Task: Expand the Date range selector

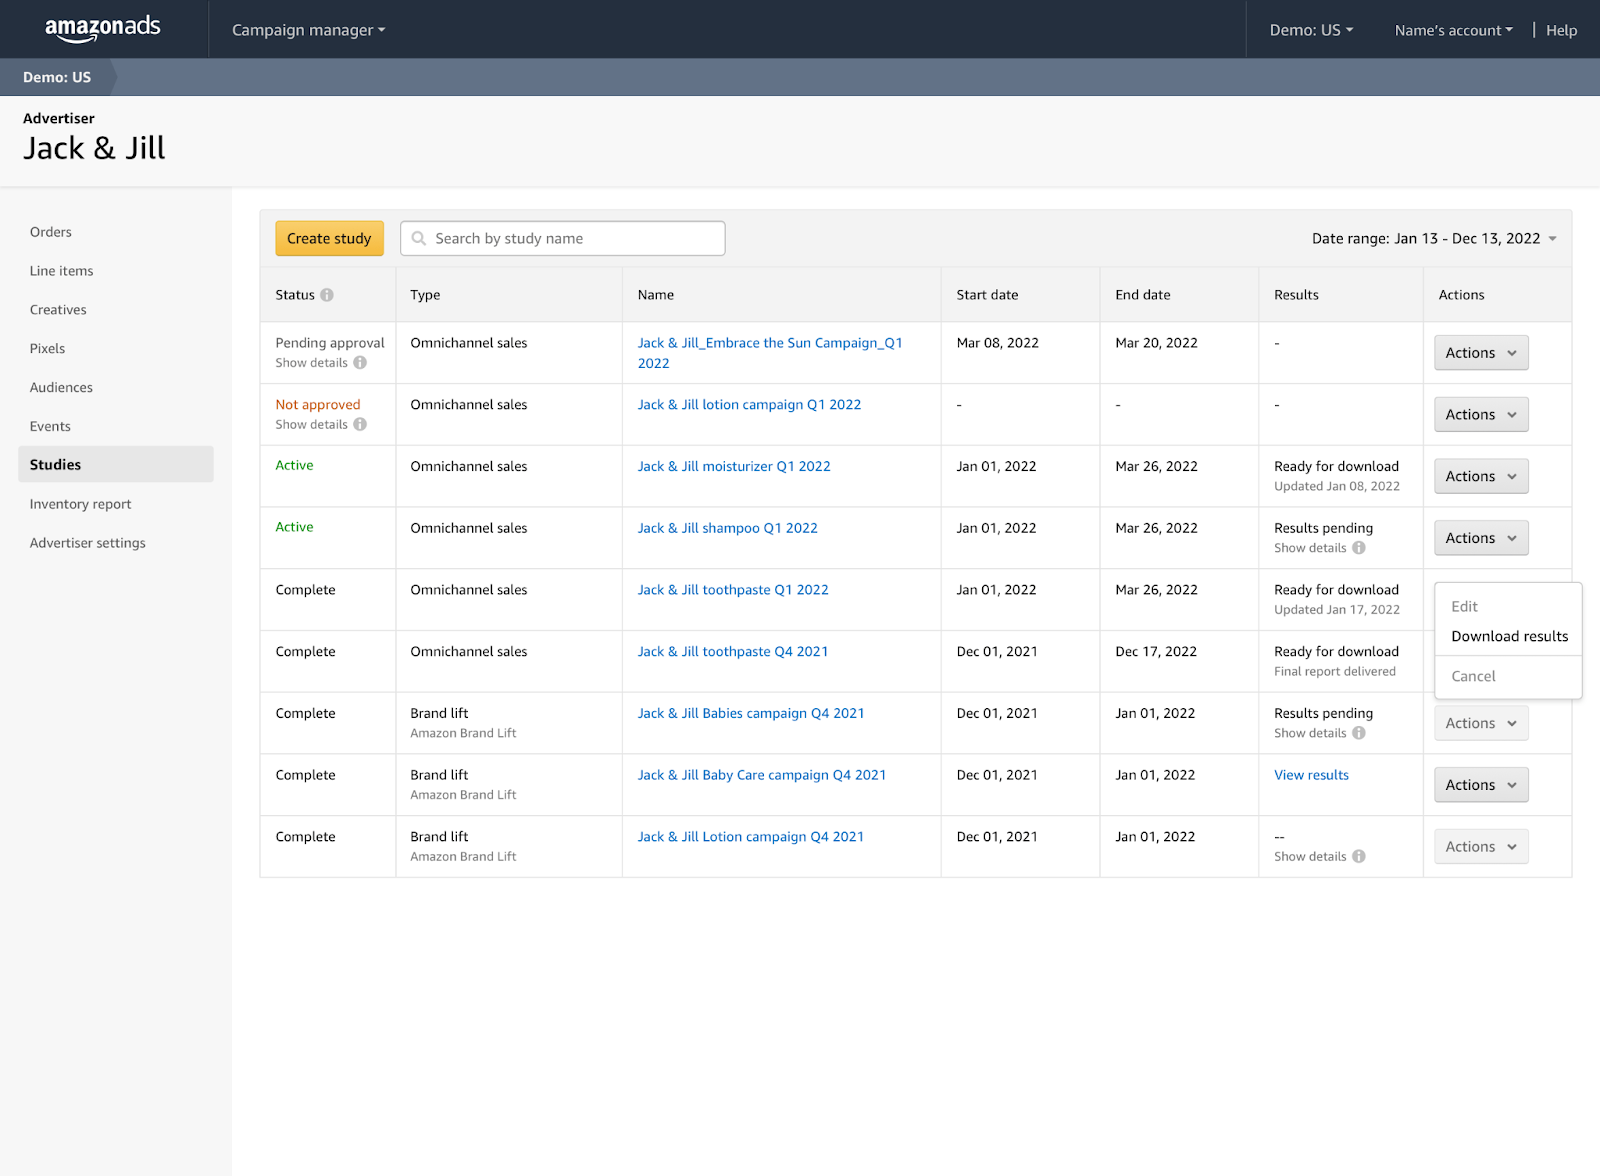Action: tap(1434, 239)
